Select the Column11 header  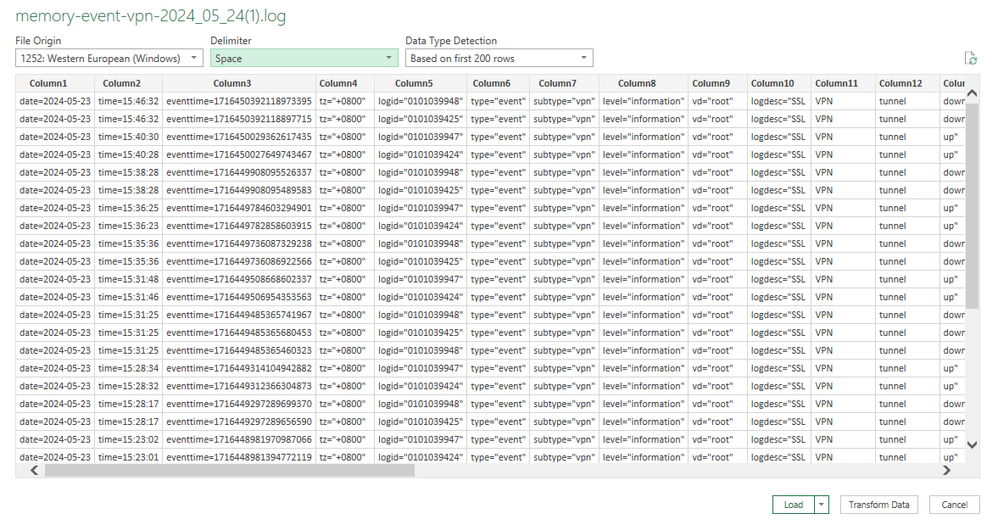(x=836, y=84)
